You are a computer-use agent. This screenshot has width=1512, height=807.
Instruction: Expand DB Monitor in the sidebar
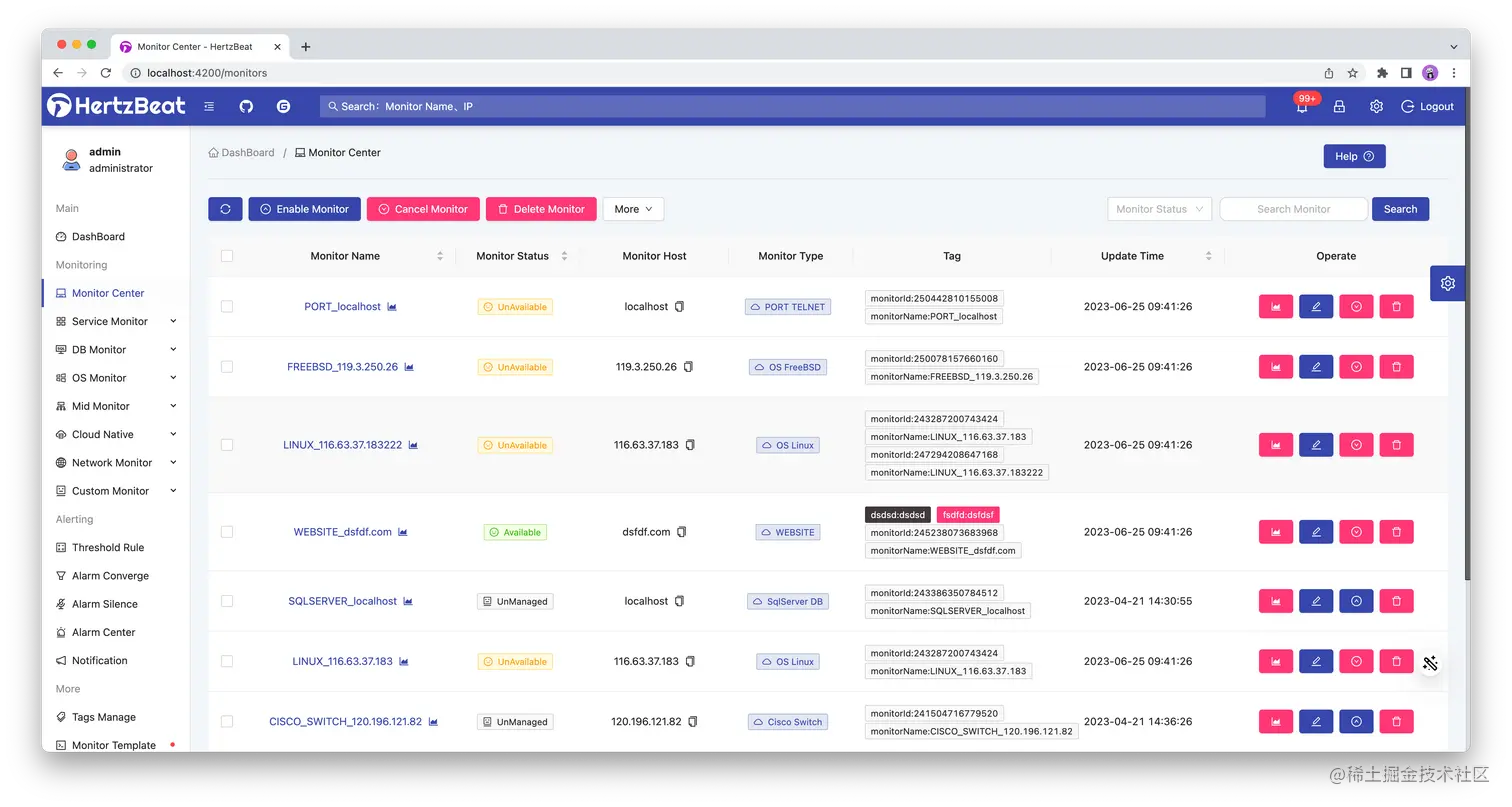116,350
